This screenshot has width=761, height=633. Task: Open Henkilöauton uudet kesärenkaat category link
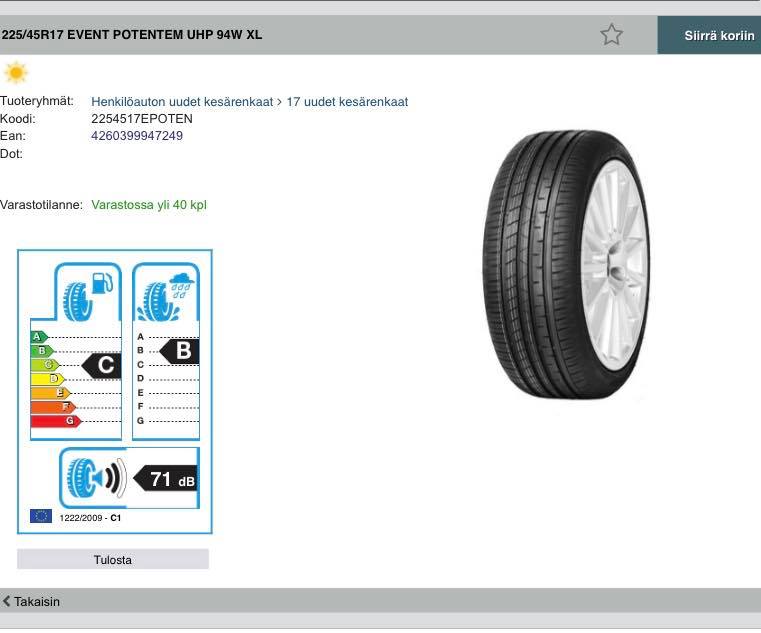pos(182,102)
